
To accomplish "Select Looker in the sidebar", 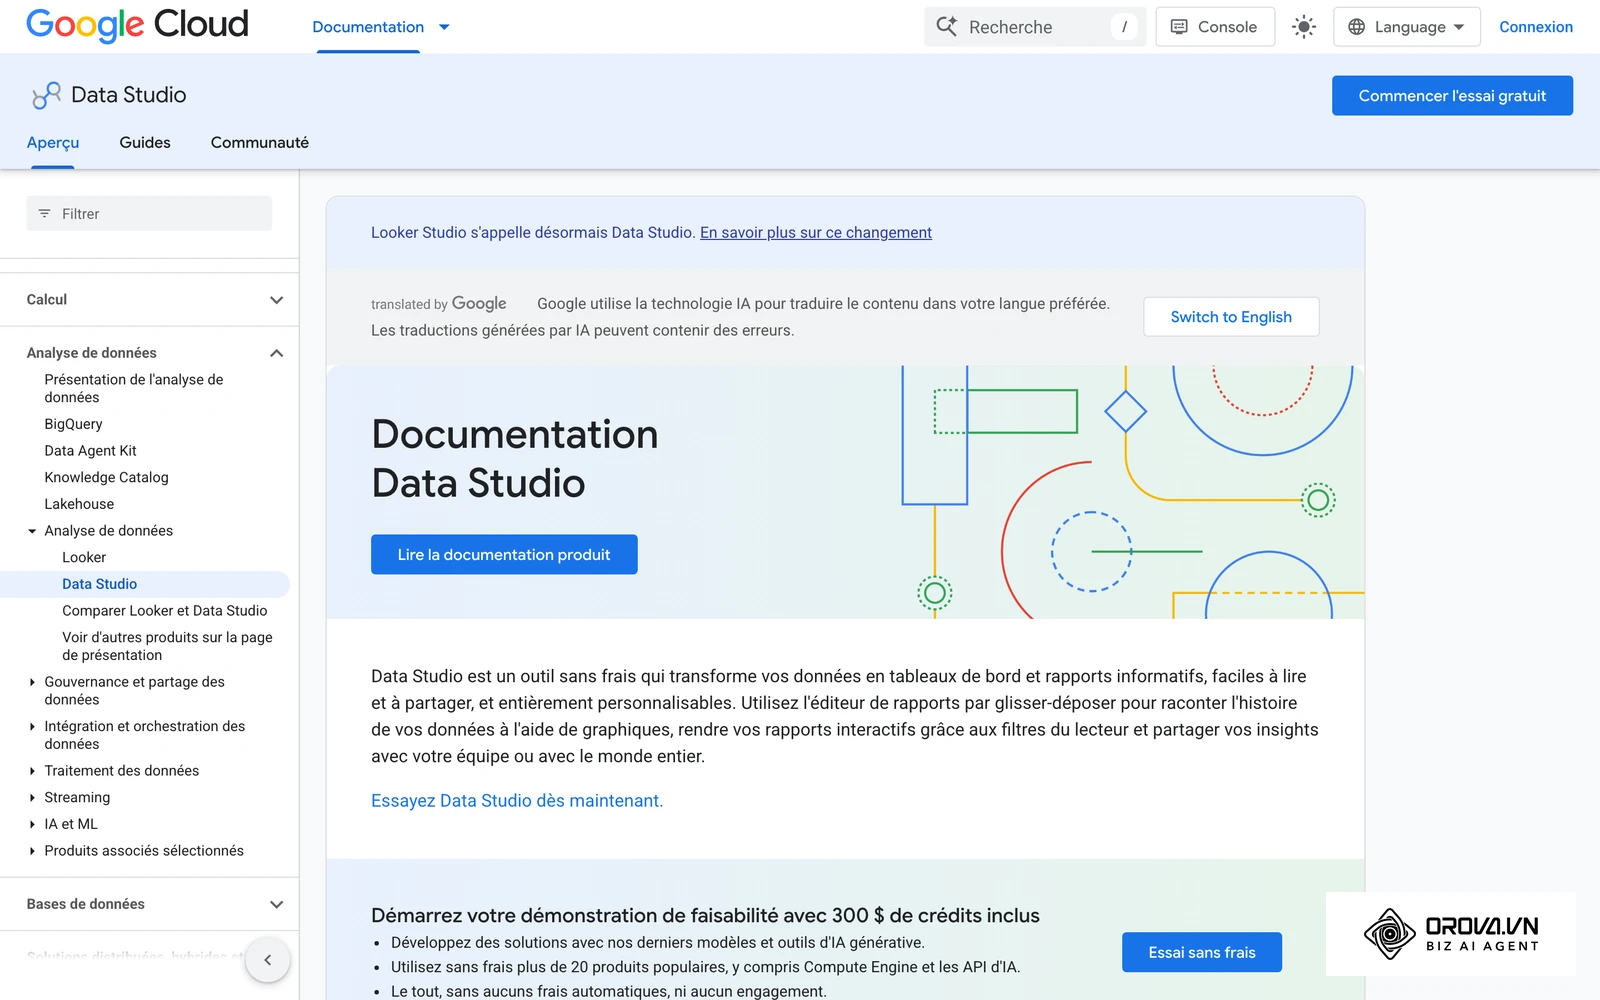I will click(x=84, y=558).
